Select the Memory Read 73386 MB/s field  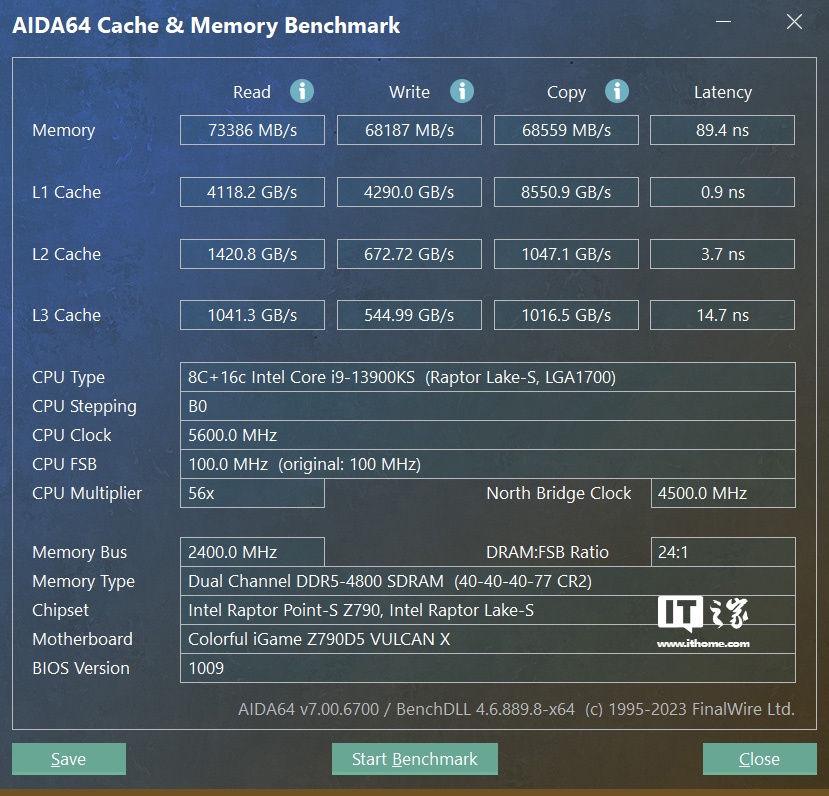click(x=252, y=130)
